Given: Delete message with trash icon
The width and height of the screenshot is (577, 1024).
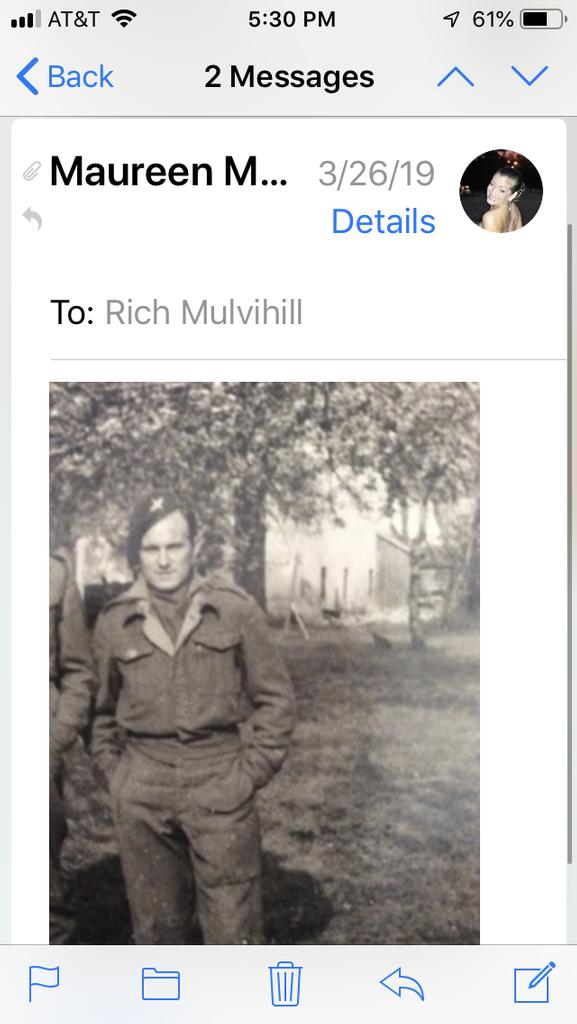Looking at the screenshot, I should click(285, 984).
